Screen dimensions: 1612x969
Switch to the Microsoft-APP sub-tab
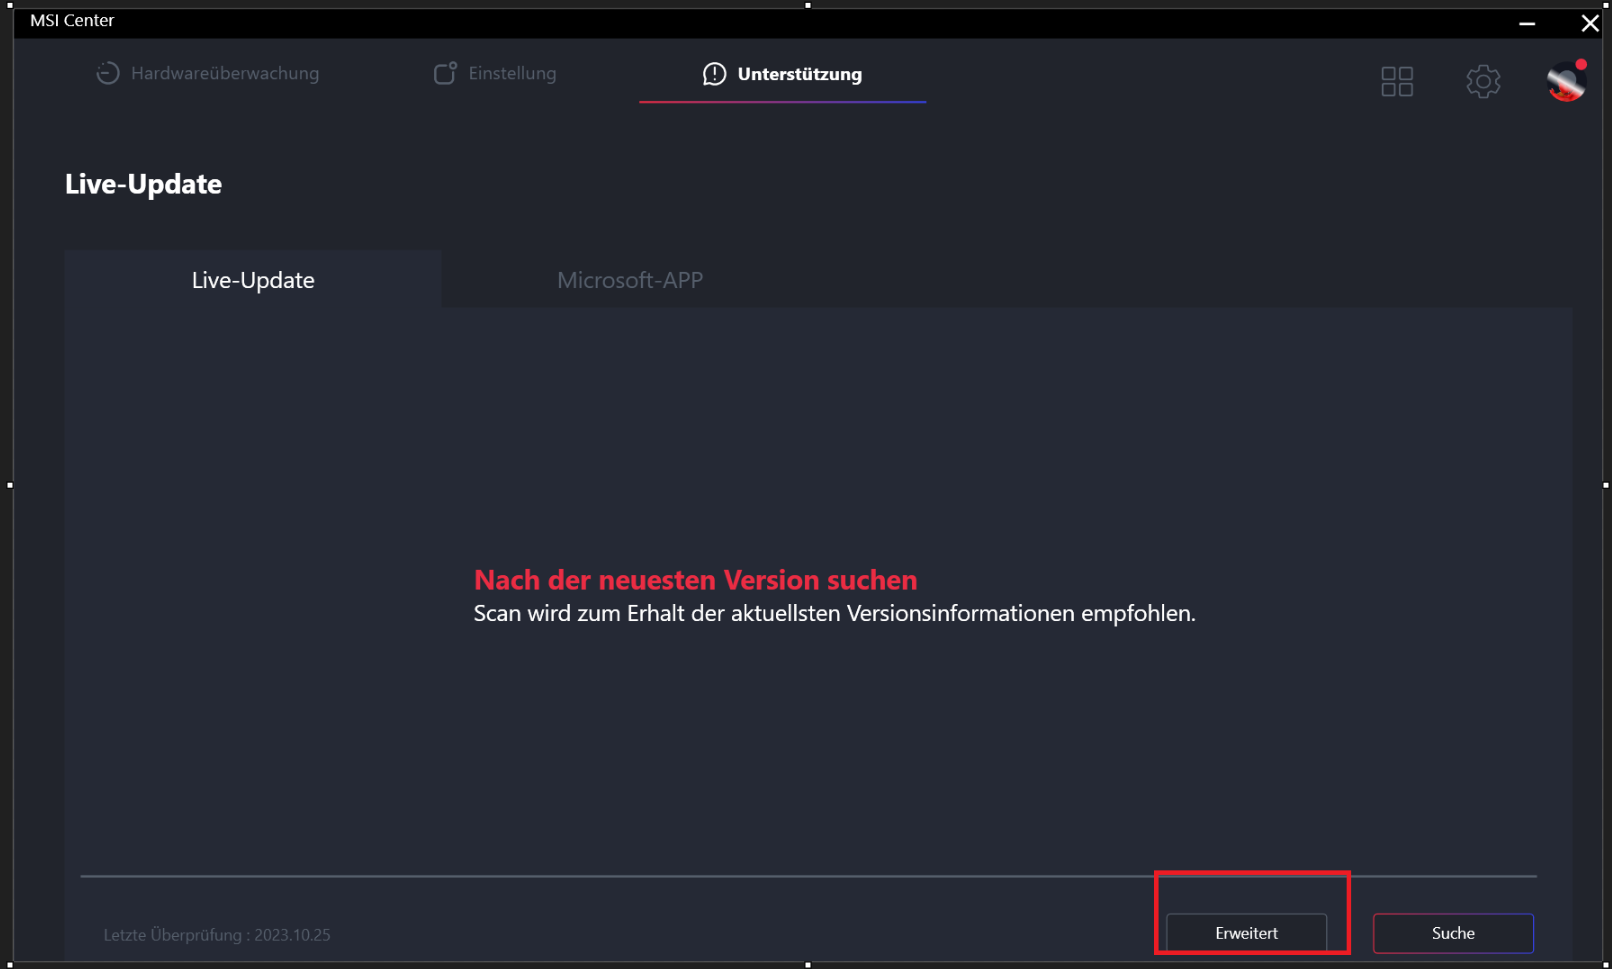click(630, 280)
